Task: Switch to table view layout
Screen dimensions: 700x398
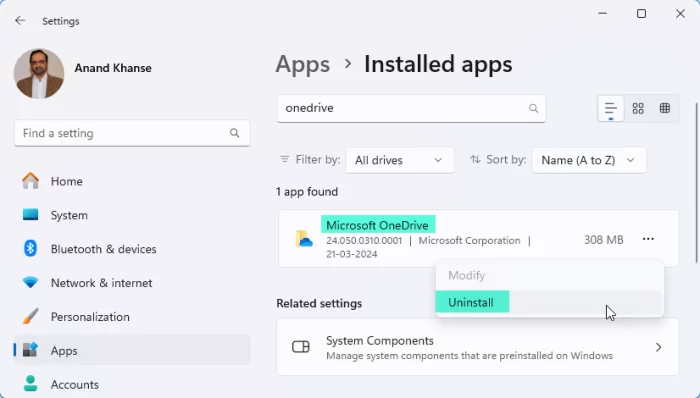Action: pyautogui.click(x=665, y=108)
